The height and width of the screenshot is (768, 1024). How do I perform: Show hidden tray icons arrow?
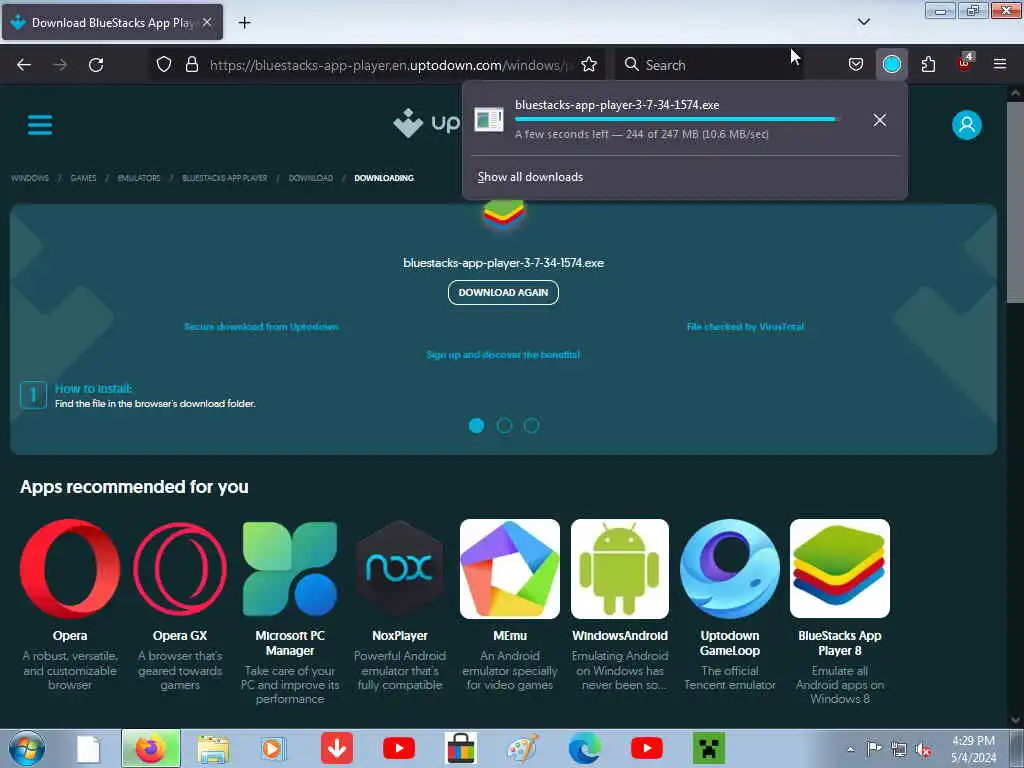(850, 749)
